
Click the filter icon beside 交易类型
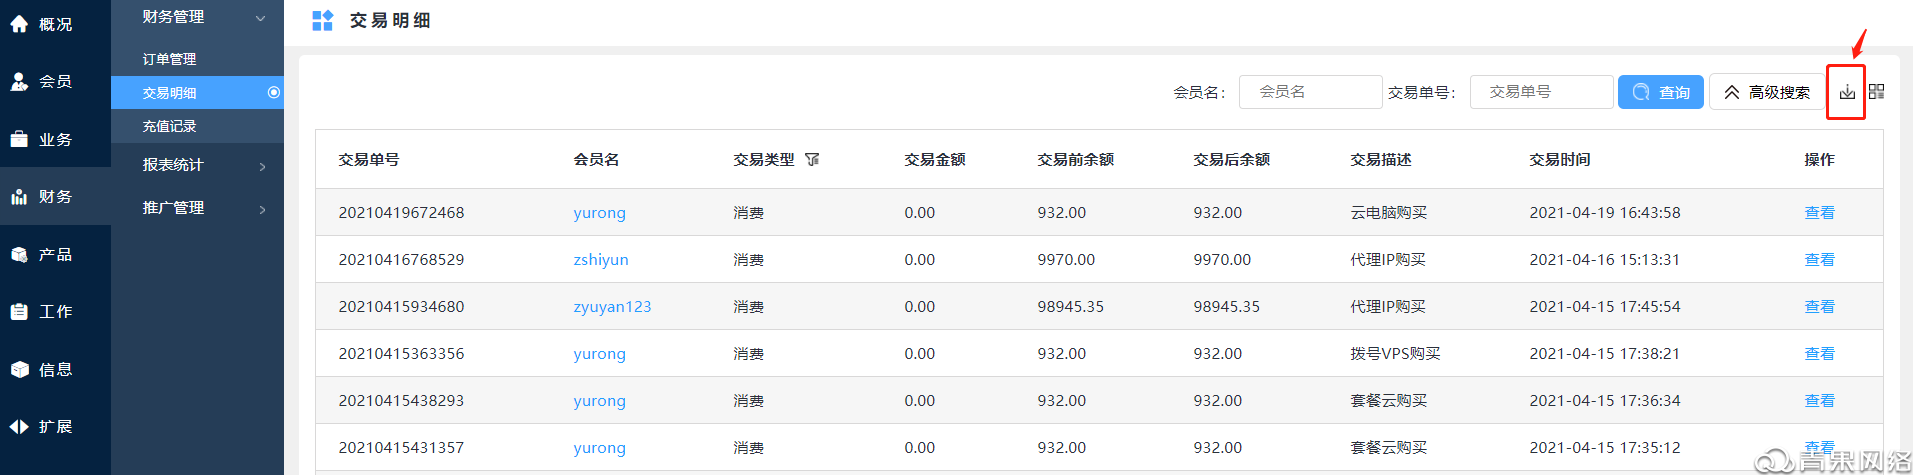click(x=812, y=160)
